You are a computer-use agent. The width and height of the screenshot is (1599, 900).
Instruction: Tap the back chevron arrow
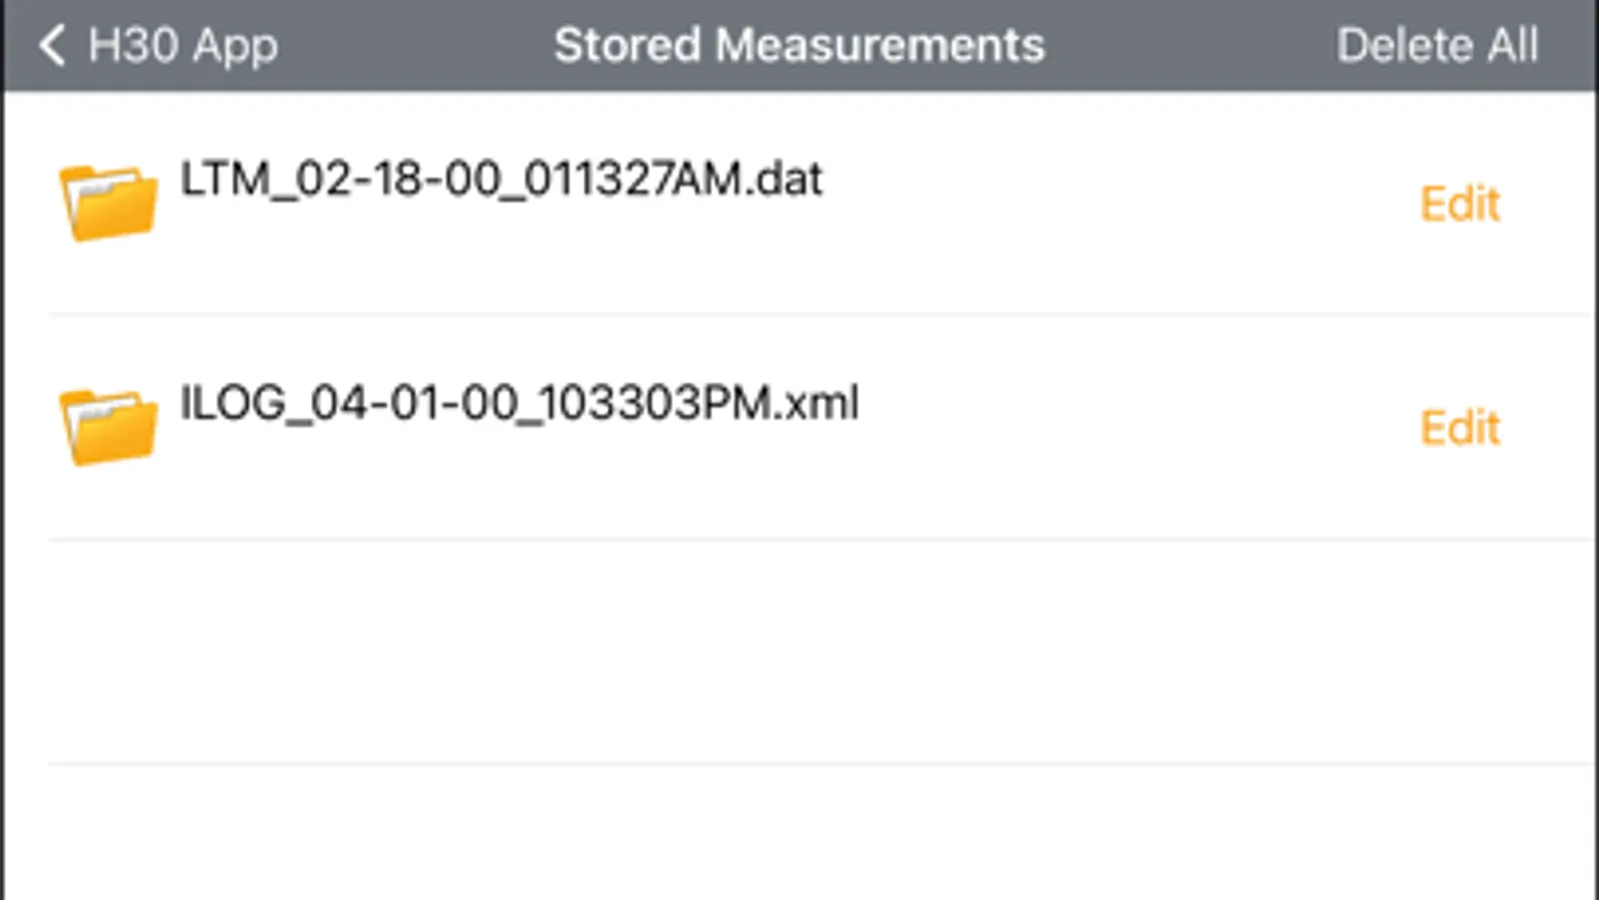[x=52, y=45]
